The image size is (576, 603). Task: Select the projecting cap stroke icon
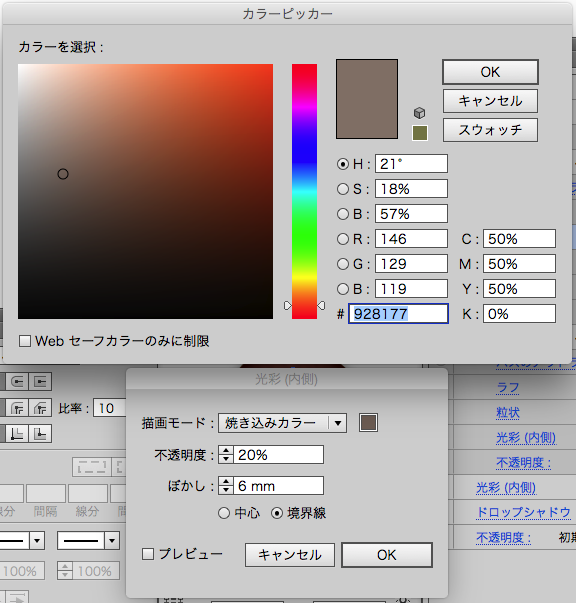40,381
